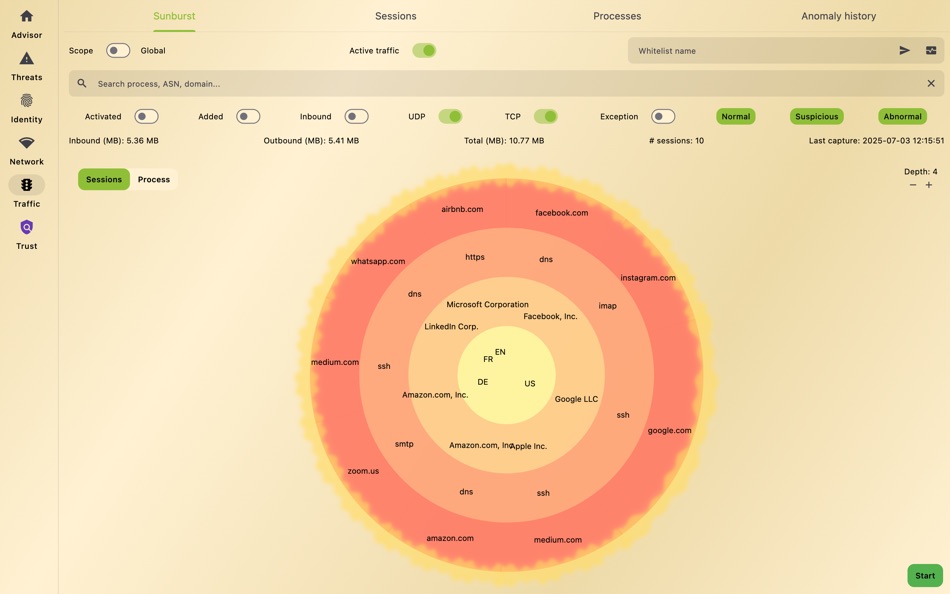This screenshot has height=594, width=950.
Task: Click the Facebook, Inc. segment
Action: [550, 316]
